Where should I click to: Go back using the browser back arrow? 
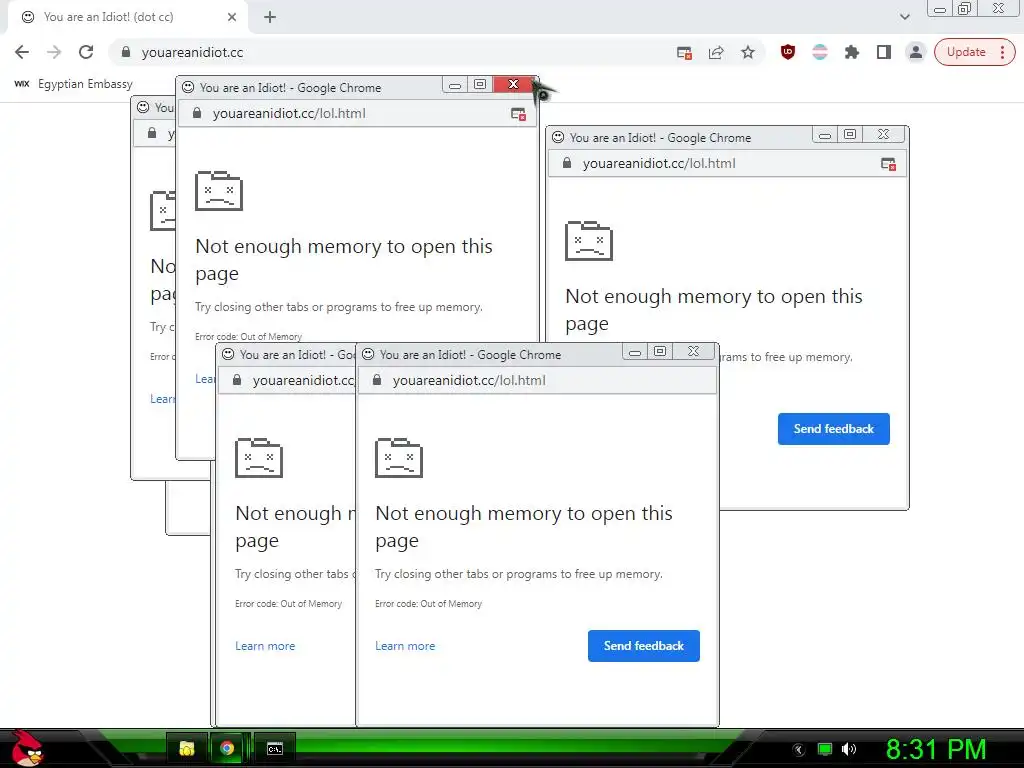[22, 52]
